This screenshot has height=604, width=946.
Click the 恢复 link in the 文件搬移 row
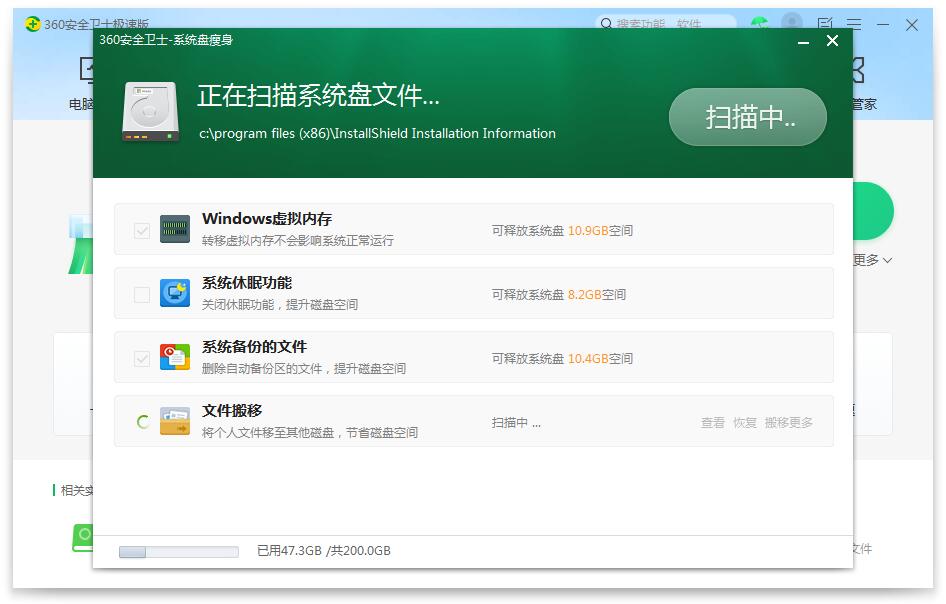click(744, 422)
